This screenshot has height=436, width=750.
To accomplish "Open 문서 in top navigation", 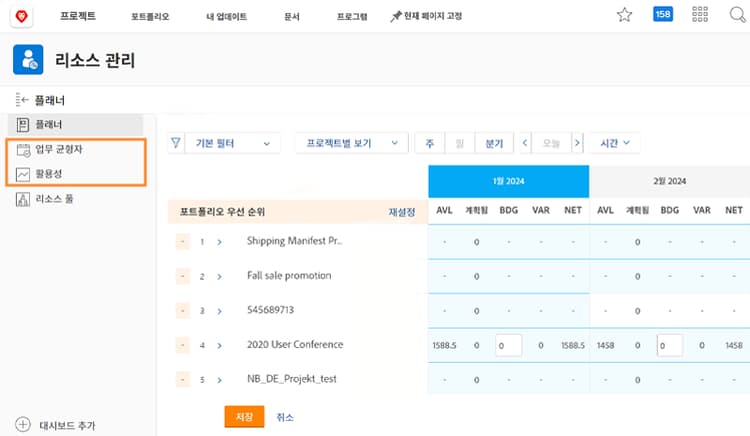I will (292, 16).
